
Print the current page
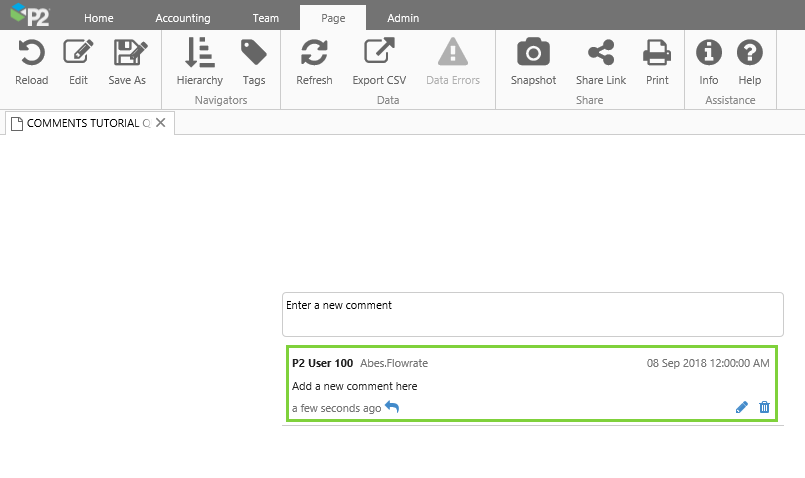657,53
